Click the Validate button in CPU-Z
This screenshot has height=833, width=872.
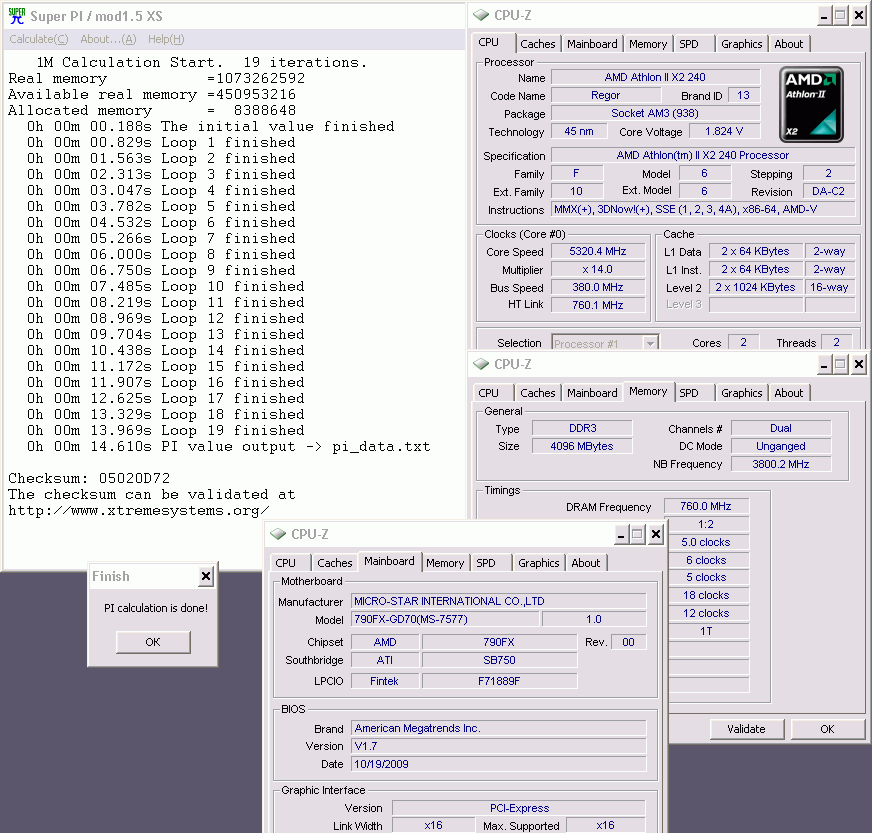coord(746,729)
